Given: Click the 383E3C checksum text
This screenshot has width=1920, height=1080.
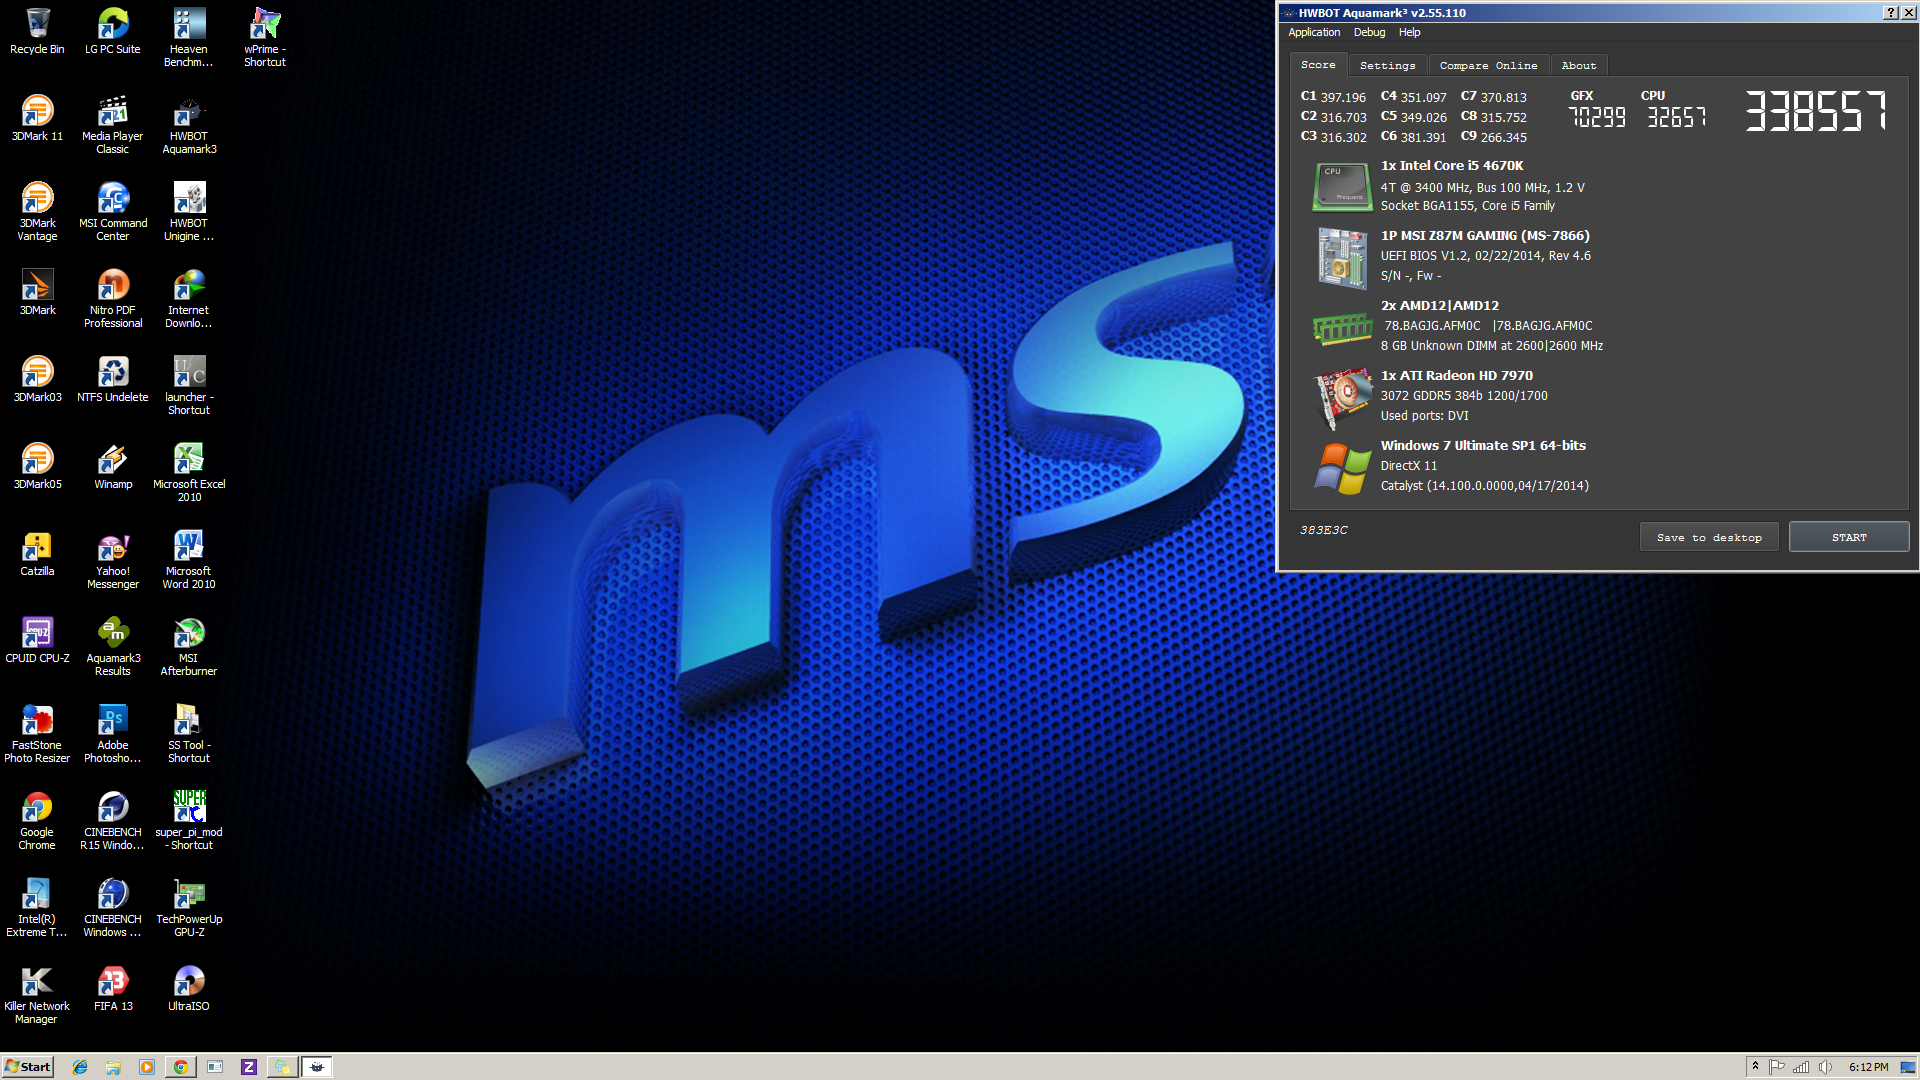Looking at the screenshot, I should click(x=1323, y=530).
